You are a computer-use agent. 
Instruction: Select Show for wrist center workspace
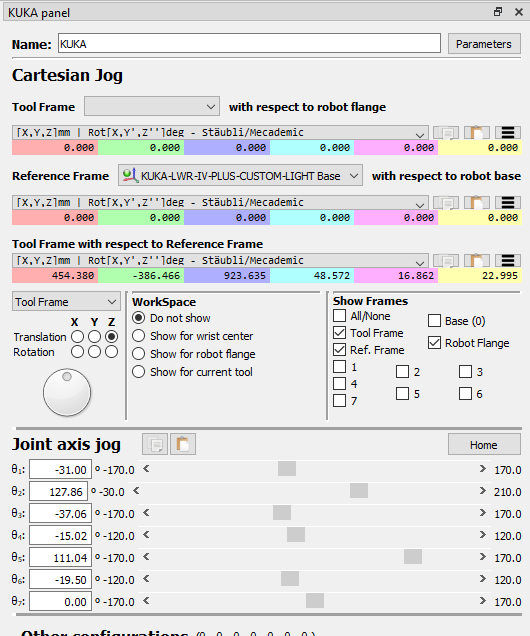coord(138,336)
